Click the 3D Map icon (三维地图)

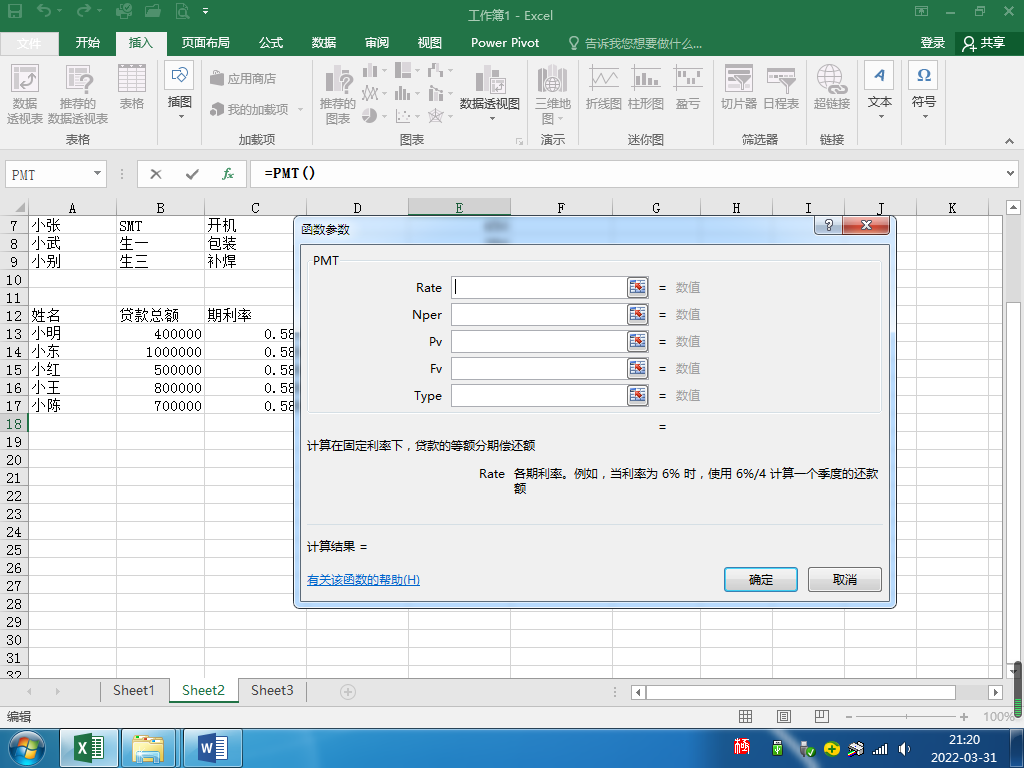552,94
